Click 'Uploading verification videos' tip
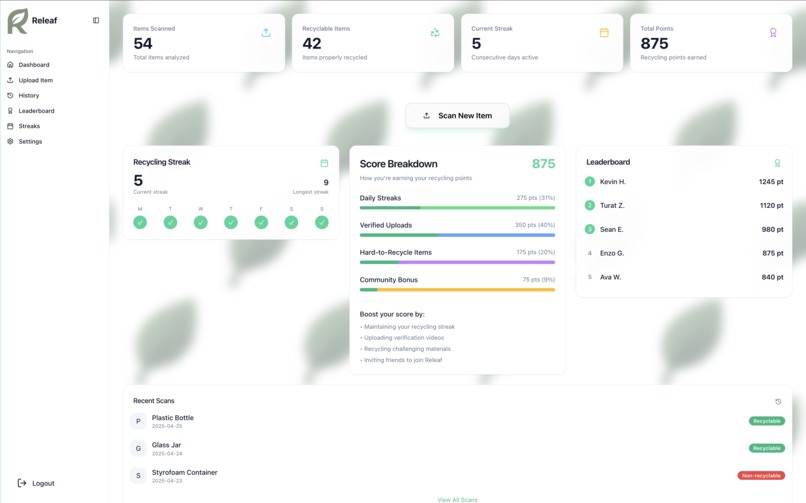This screenshot has width=806, height=503. [404, 338]
